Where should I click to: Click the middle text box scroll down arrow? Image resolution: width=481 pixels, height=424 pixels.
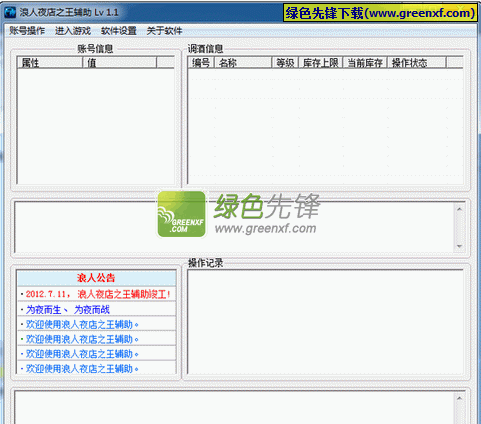coord(459,246)
